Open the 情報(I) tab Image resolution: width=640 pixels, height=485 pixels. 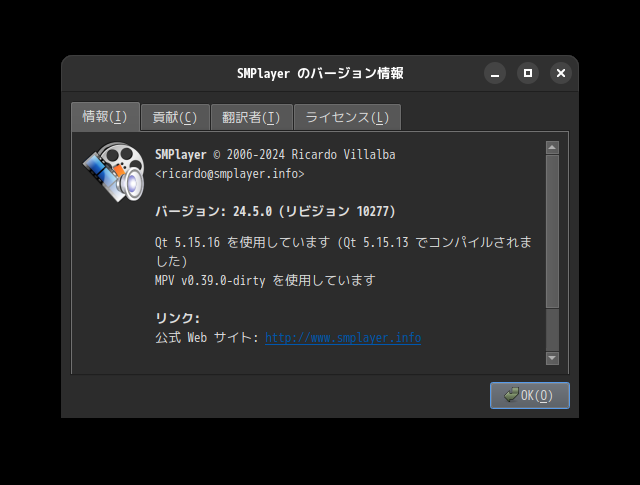point(105,117)
